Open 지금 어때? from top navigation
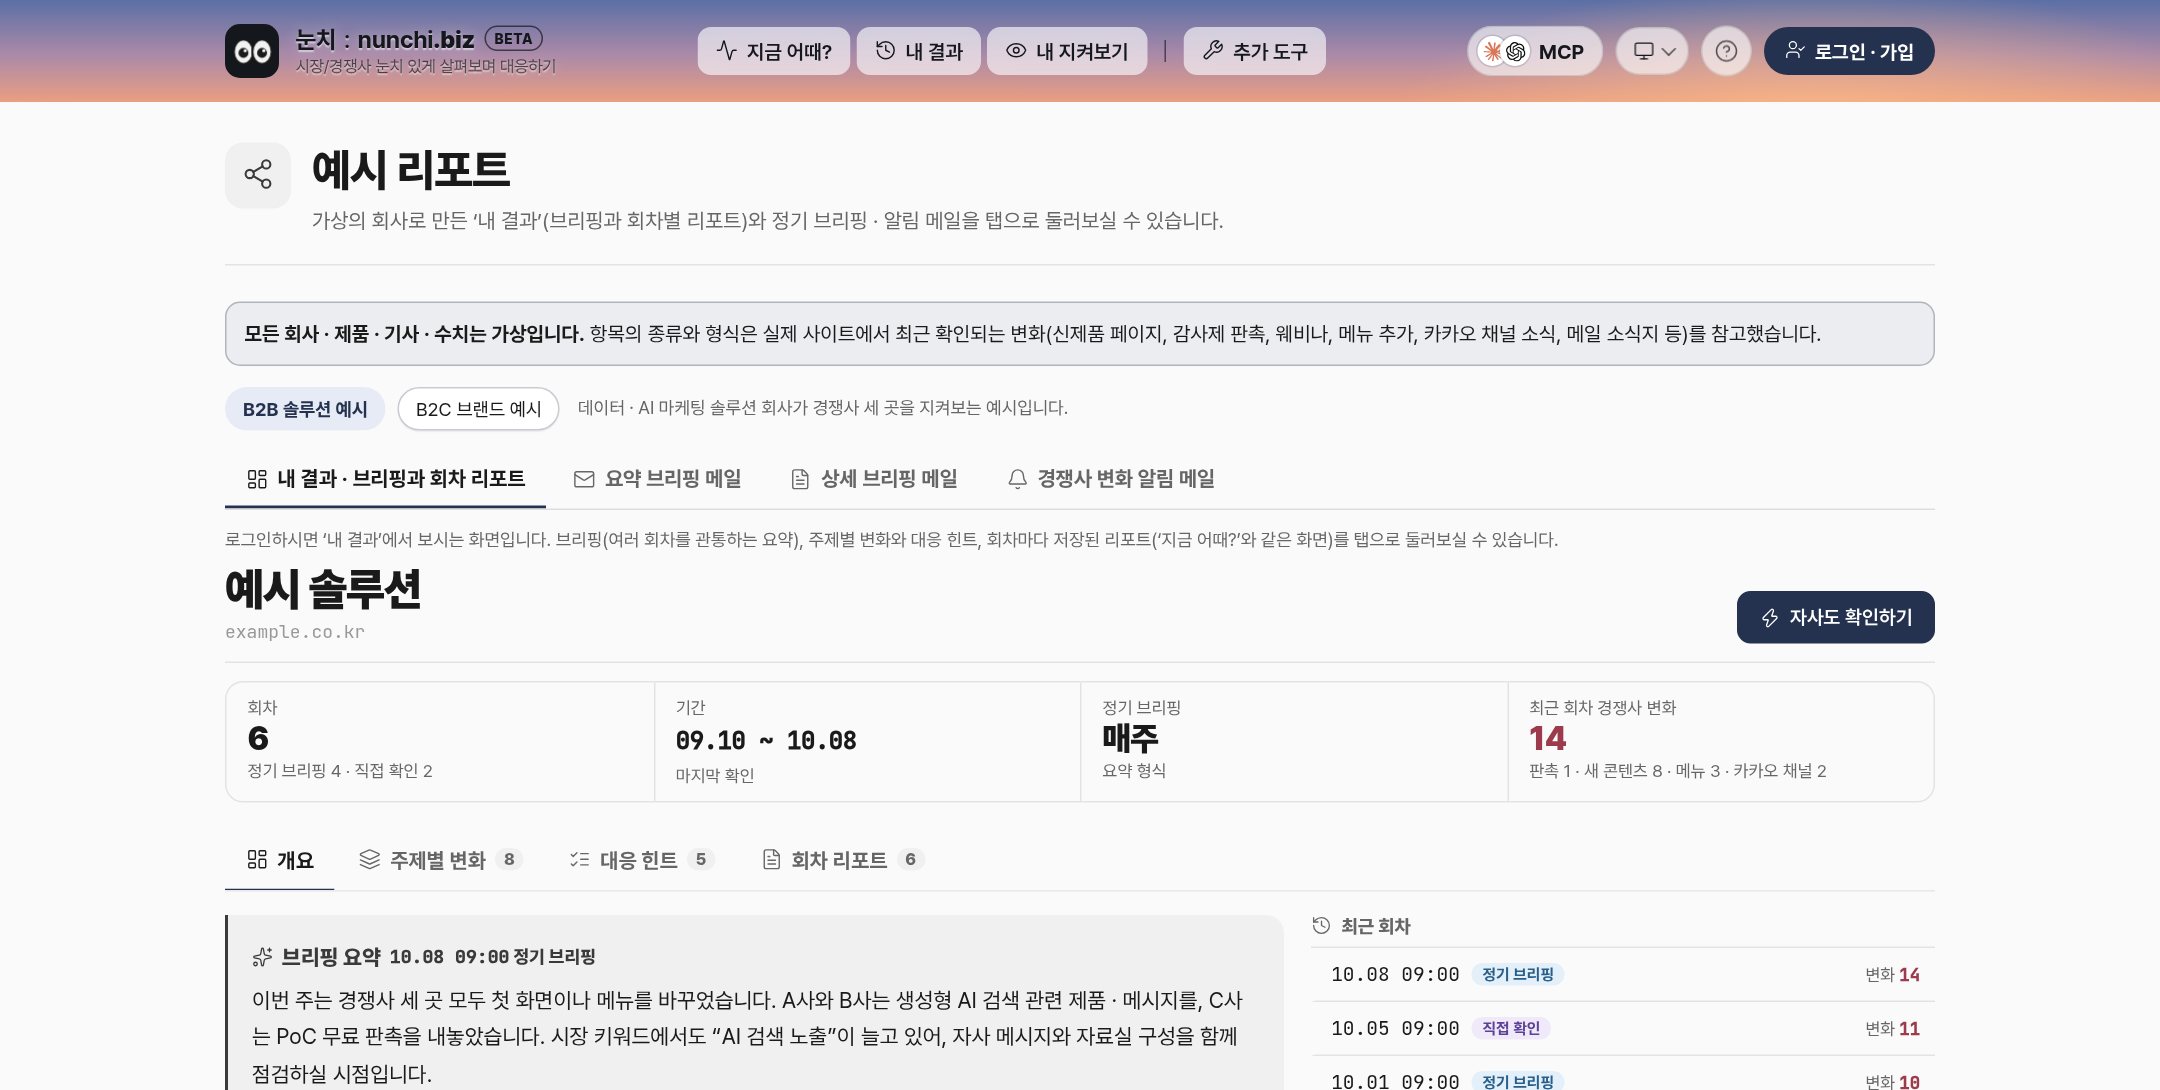 (774, 51)
